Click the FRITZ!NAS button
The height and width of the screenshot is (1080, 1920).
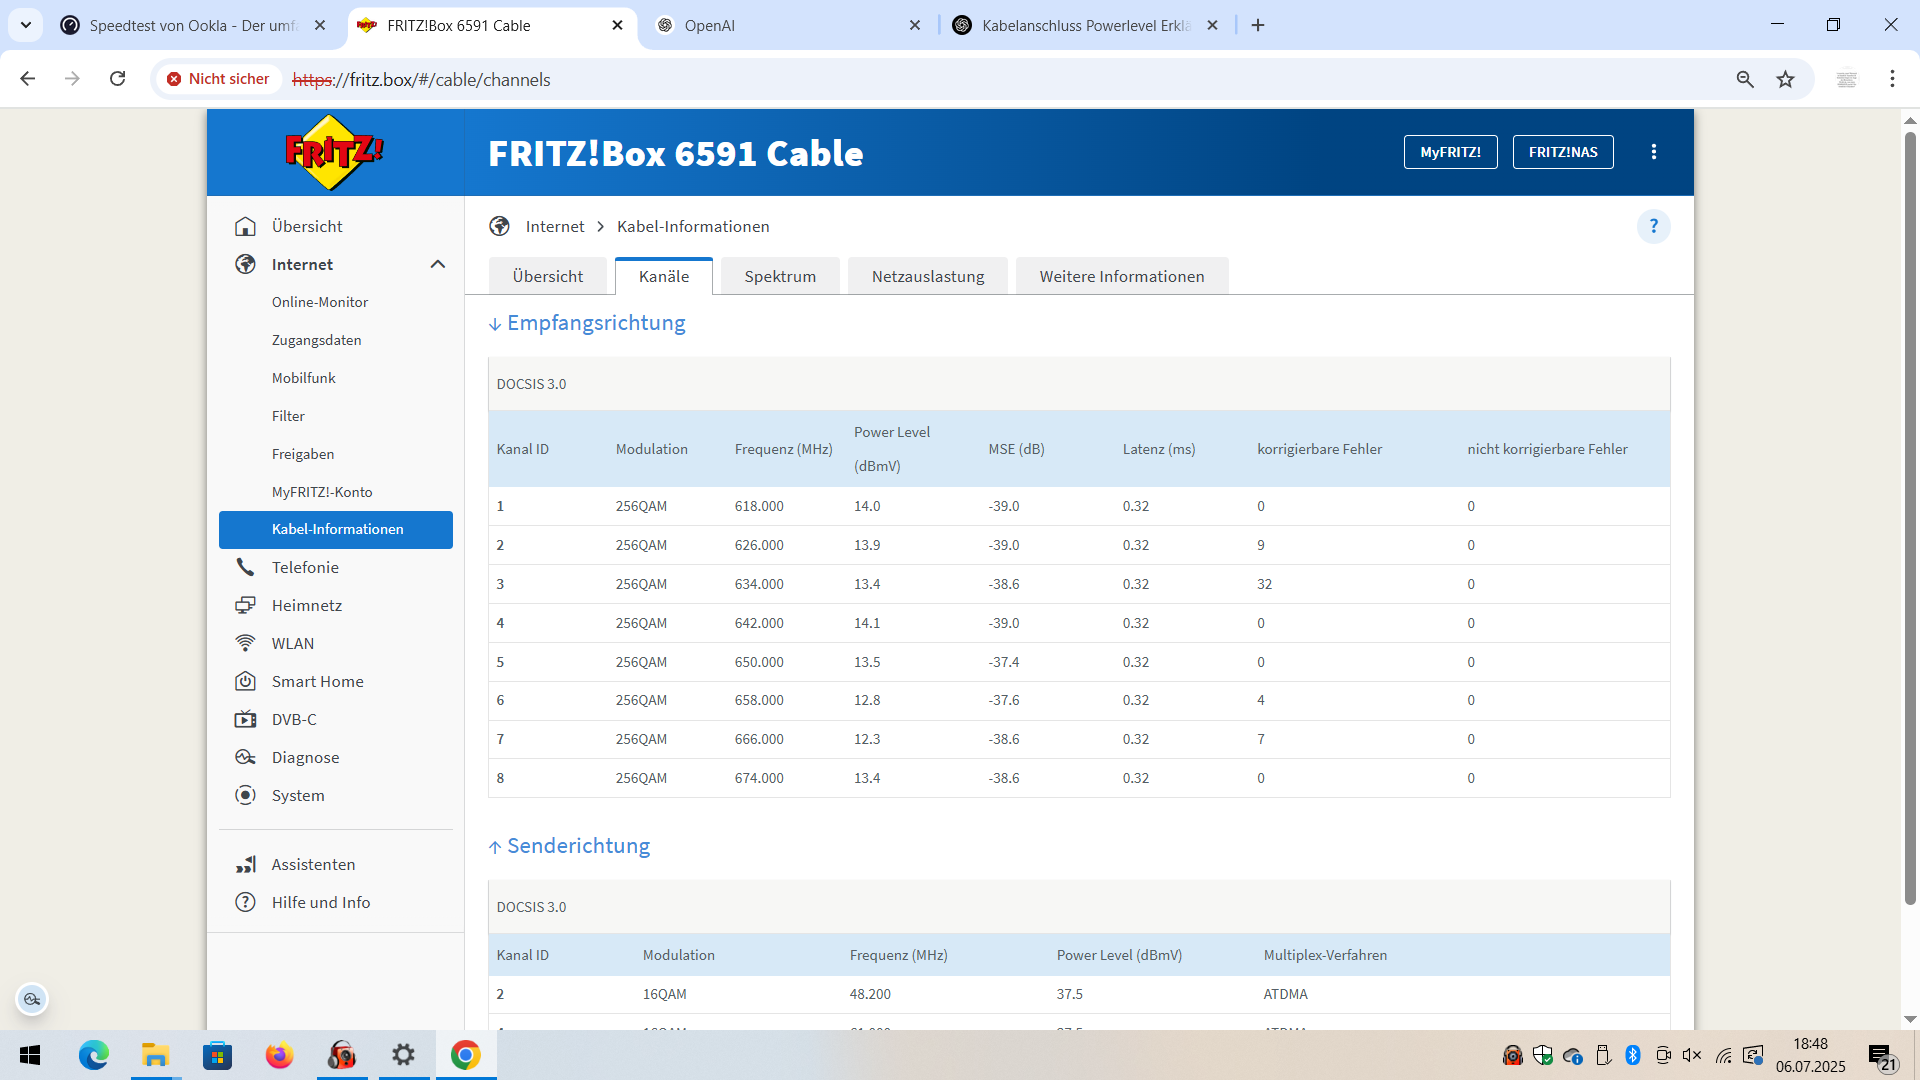1562,152
